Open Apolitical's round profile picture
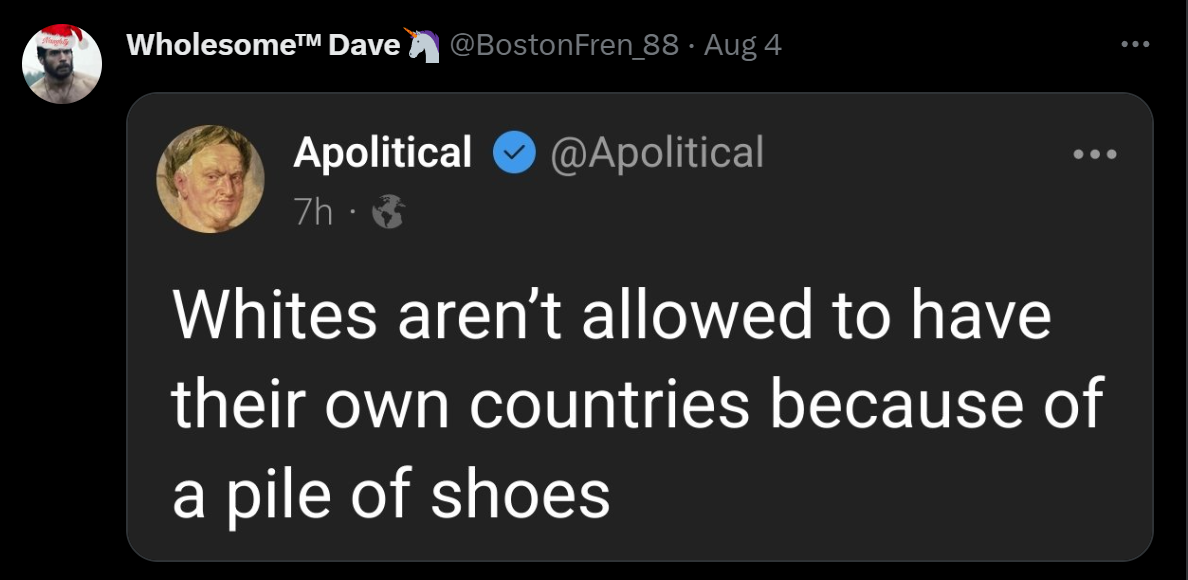Viewport: 1188px width, 580px height. (x=210, y=179)
